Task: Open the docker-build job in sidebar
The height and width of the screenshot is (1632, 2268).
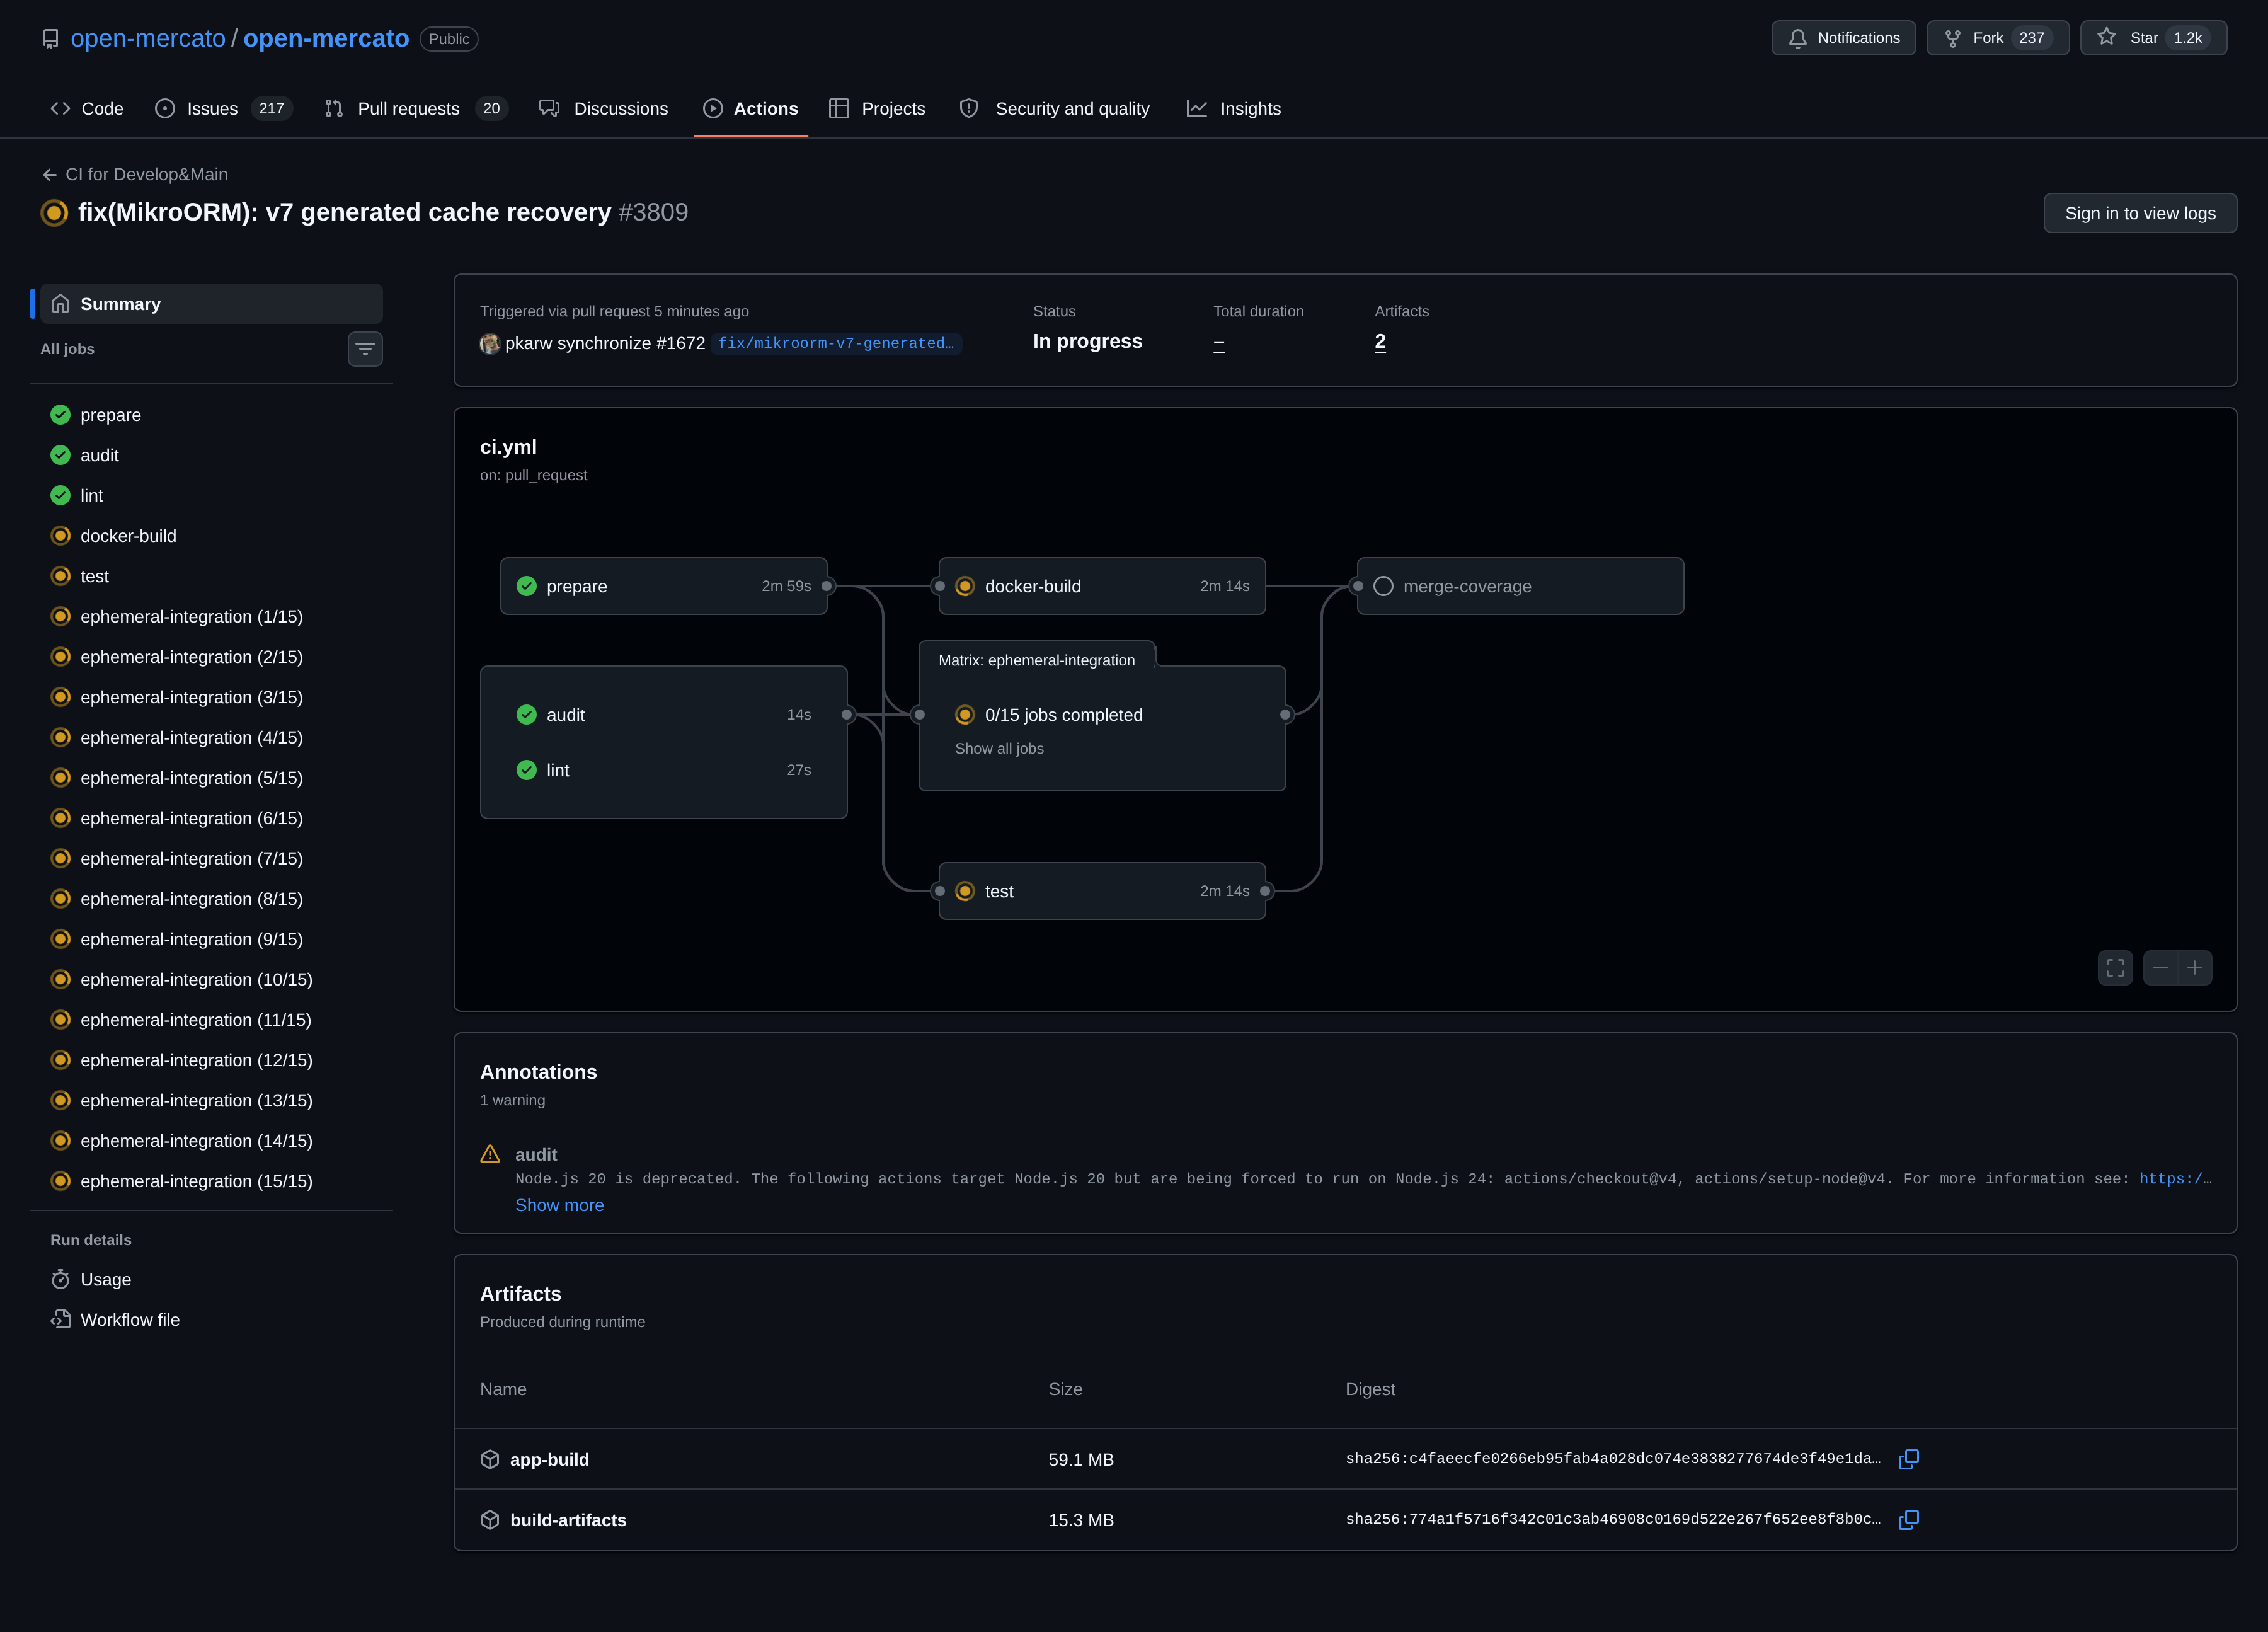Action: (212, 536)
